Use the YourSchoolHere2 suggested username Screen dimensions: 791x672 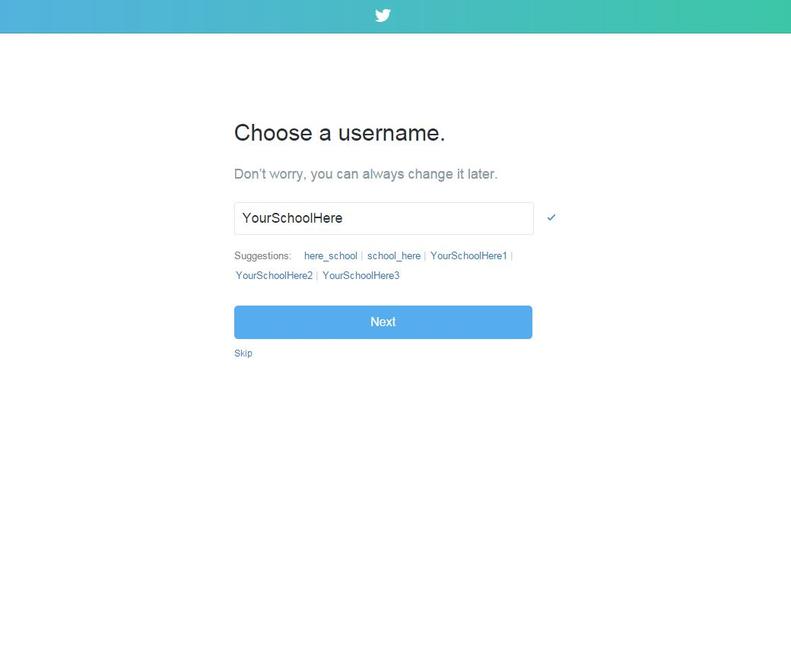(x=274, y=275)
